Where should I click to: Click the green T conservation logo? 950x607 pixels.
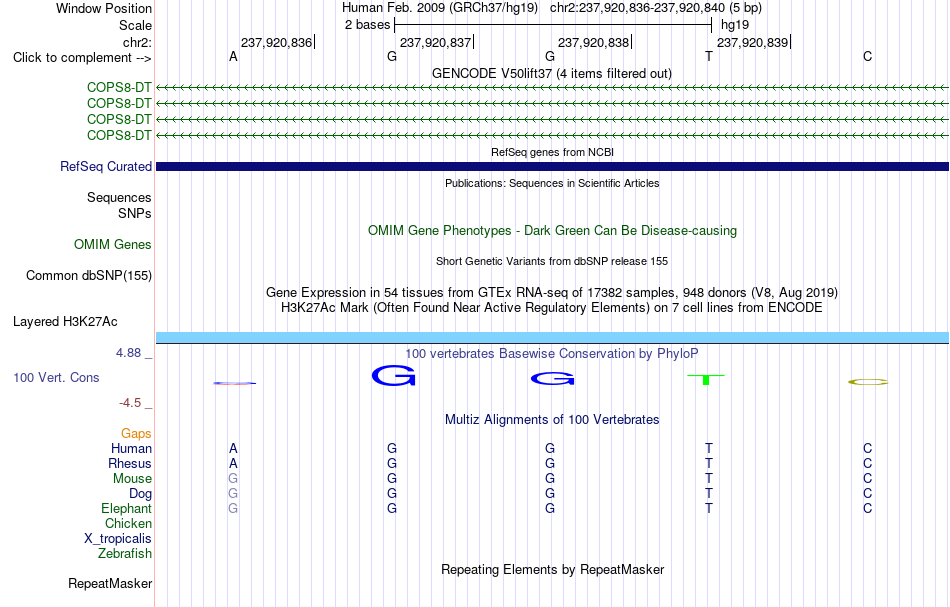[x=706, y=379]
